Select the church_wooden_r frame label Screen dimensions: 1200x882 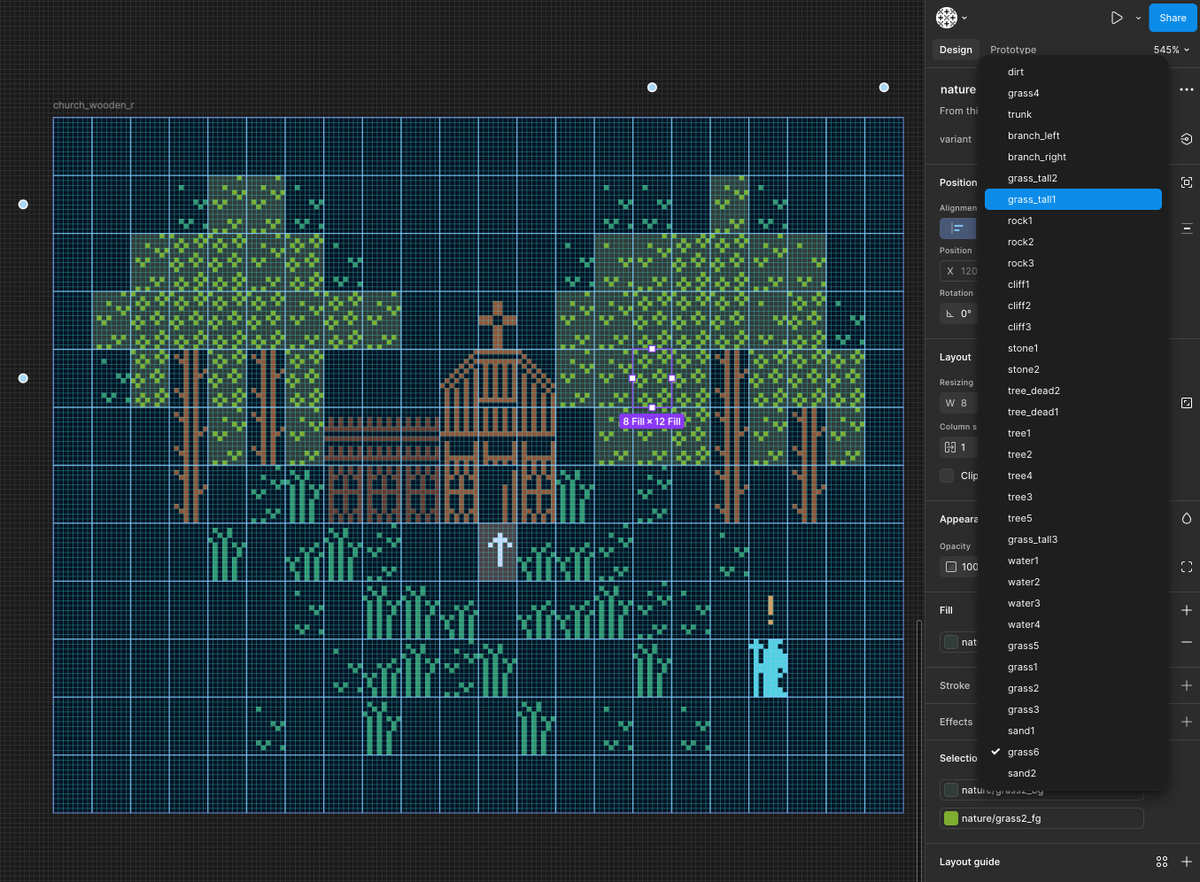tap(94, 105)
